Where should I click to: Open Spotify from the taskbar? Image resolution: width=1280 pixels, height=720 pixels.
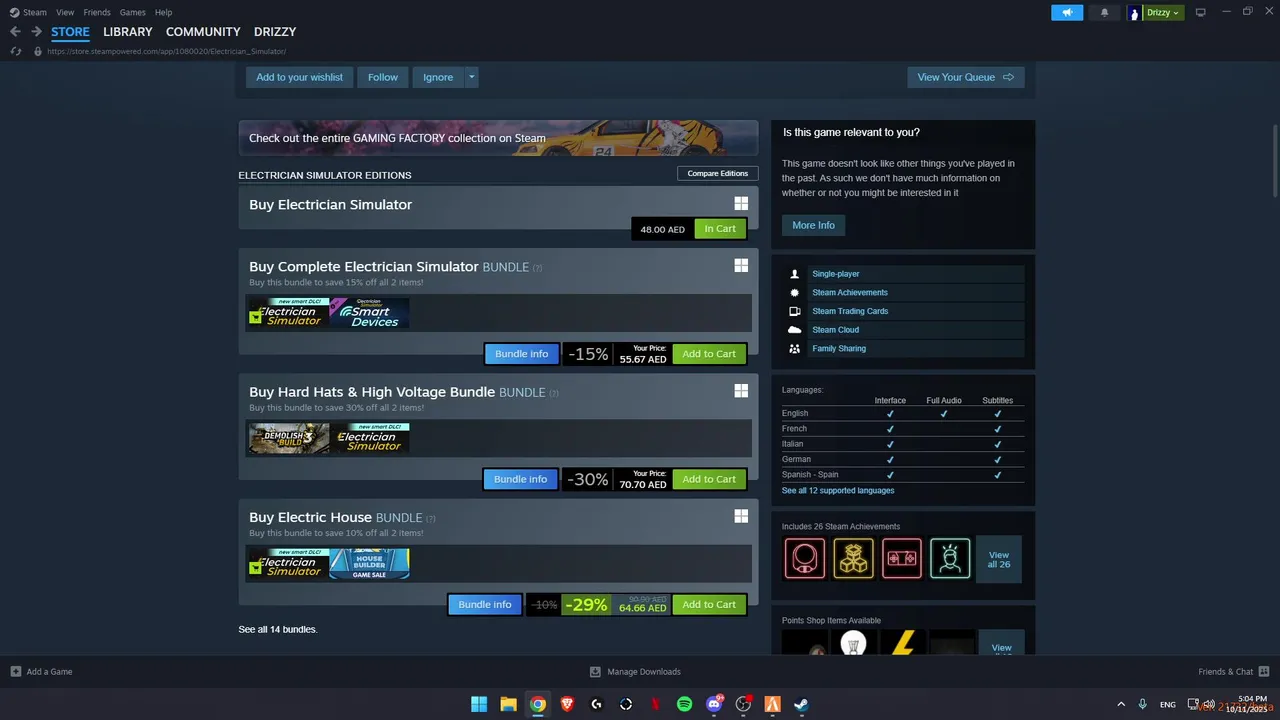pyautogui.click(x=684, y=704)
